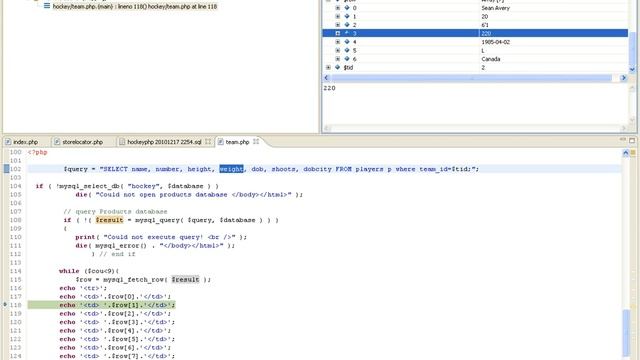Screen dimensions: 640x360
Task: Click the team.php tab file icon
Action: tap(220, 142)
